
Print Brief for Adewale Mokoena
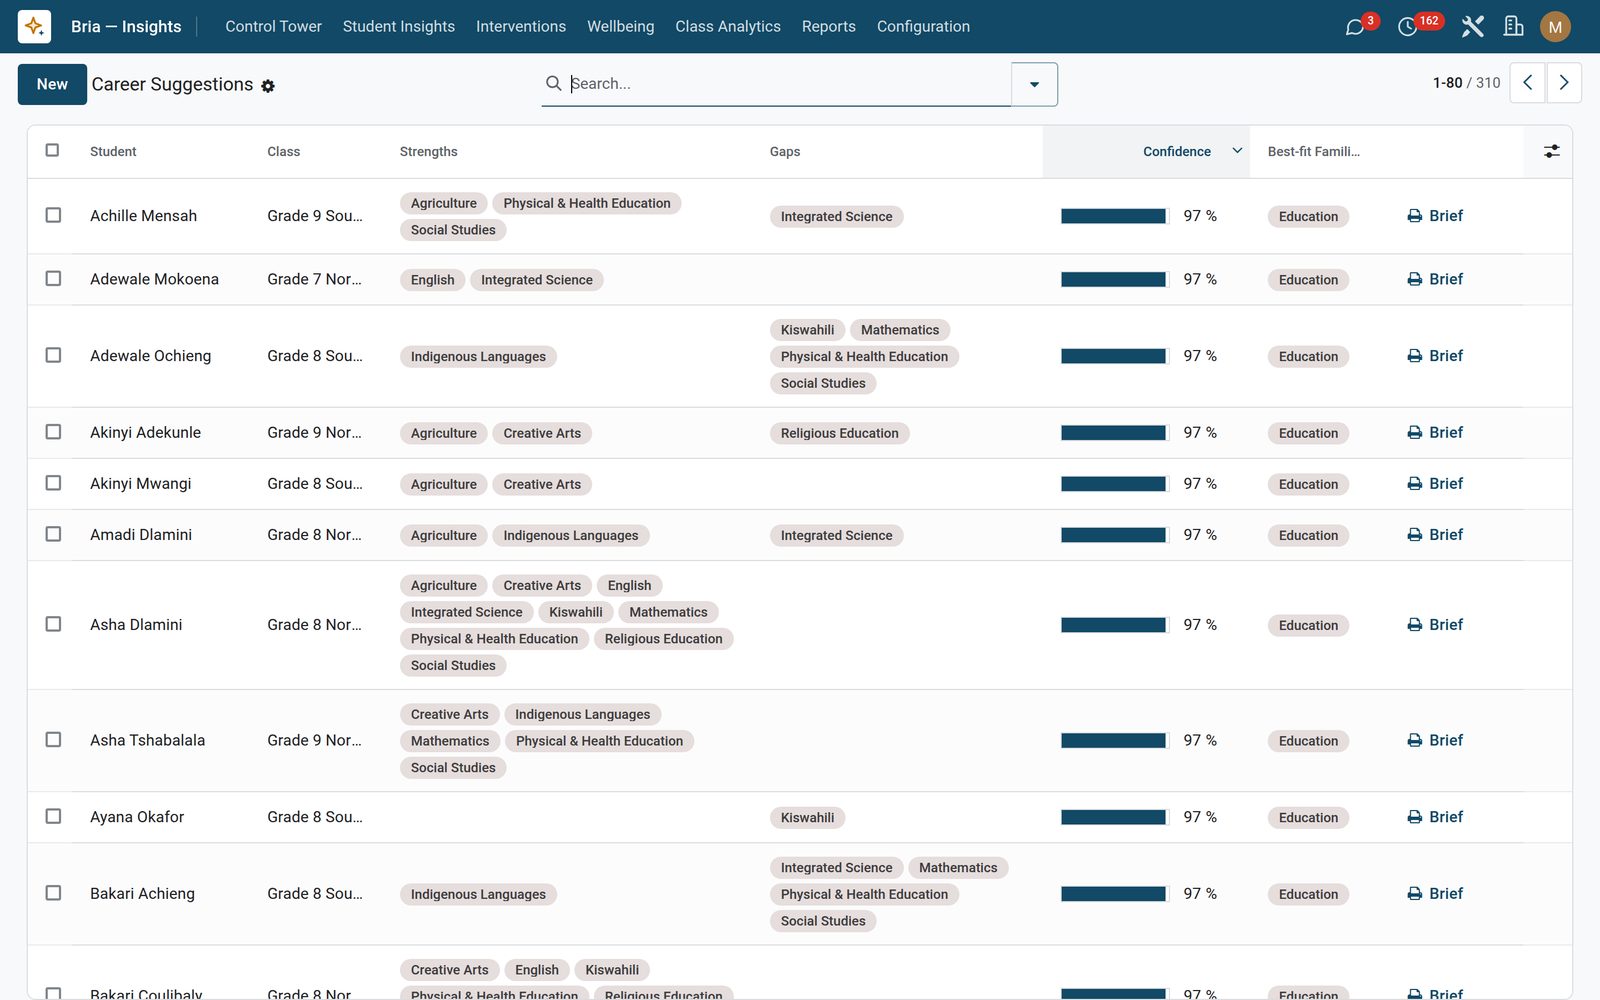tap(1435, 279)
